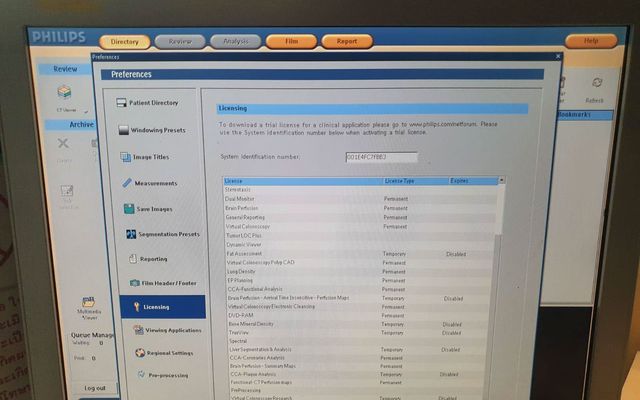This screenshot has width=640, height=400.
Task: Sort by the License column header
Action: pyautogui.click(x=303, y=181)
